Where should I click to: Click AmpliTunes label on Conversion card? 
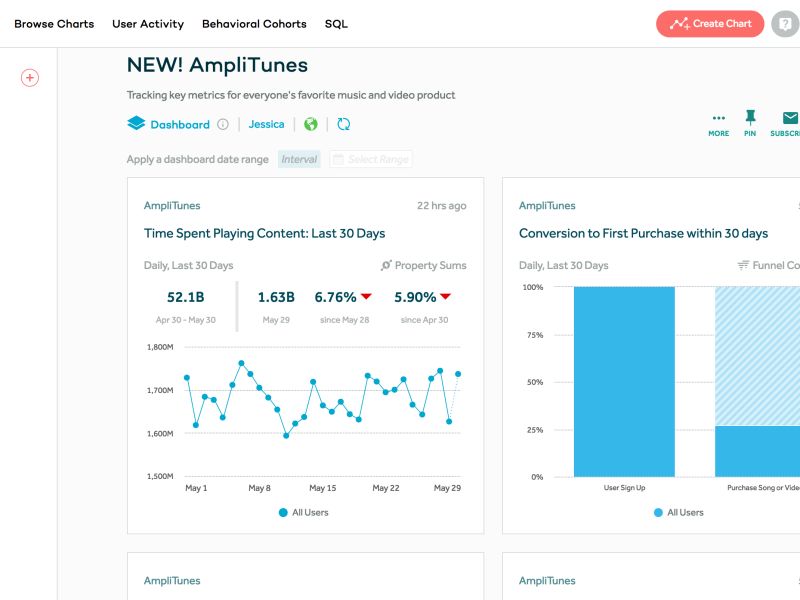click(x=547, y=206)
